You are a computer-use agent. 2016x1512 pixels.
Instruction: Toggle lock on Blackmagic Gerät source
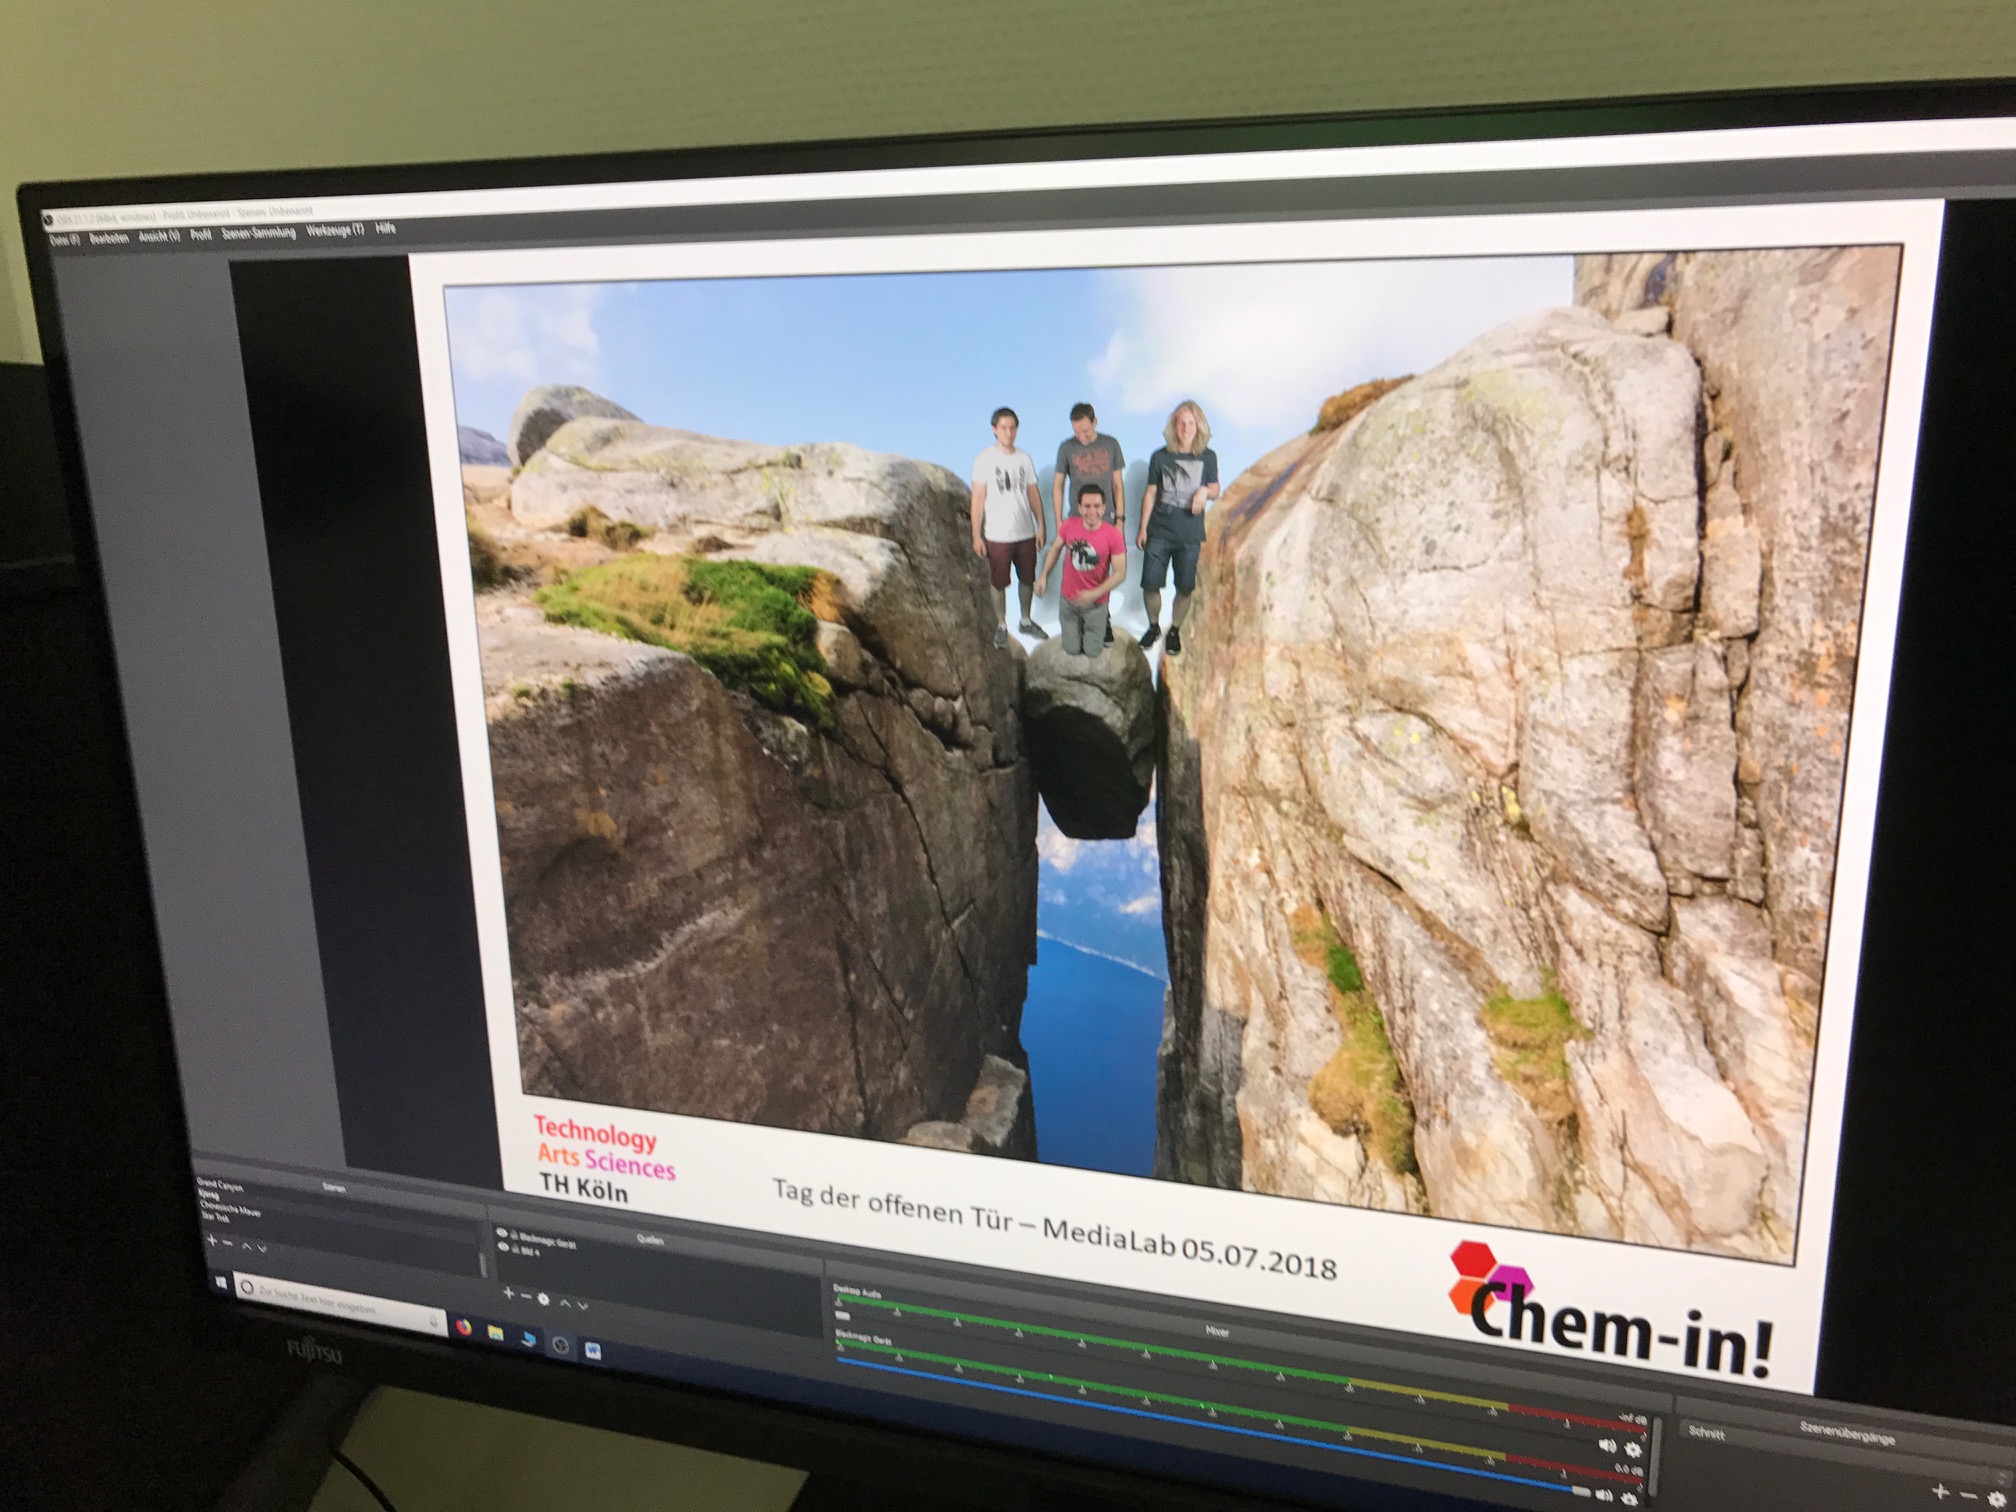[514, 1235]
